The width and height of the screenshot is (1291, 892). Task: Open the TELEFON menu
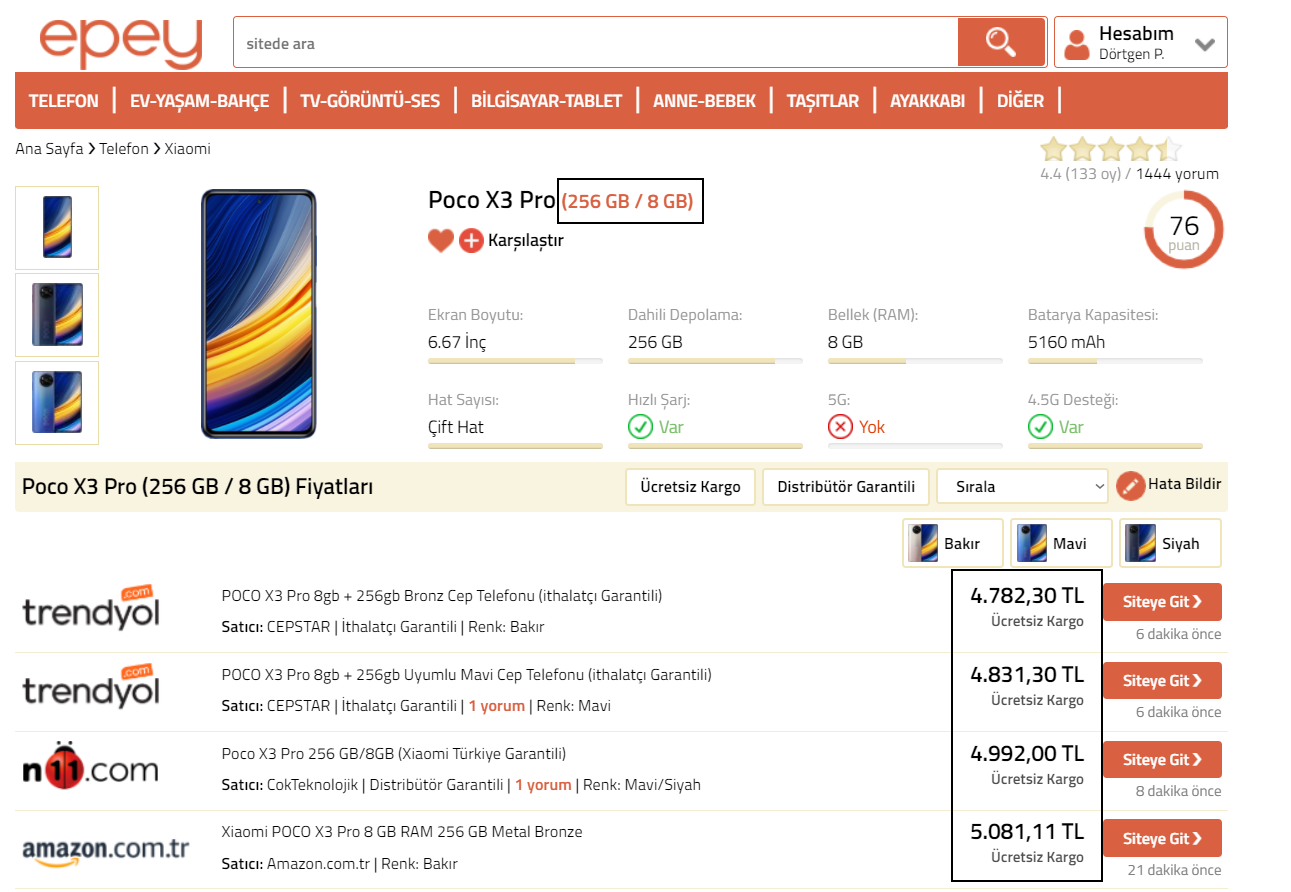point(64,101)
